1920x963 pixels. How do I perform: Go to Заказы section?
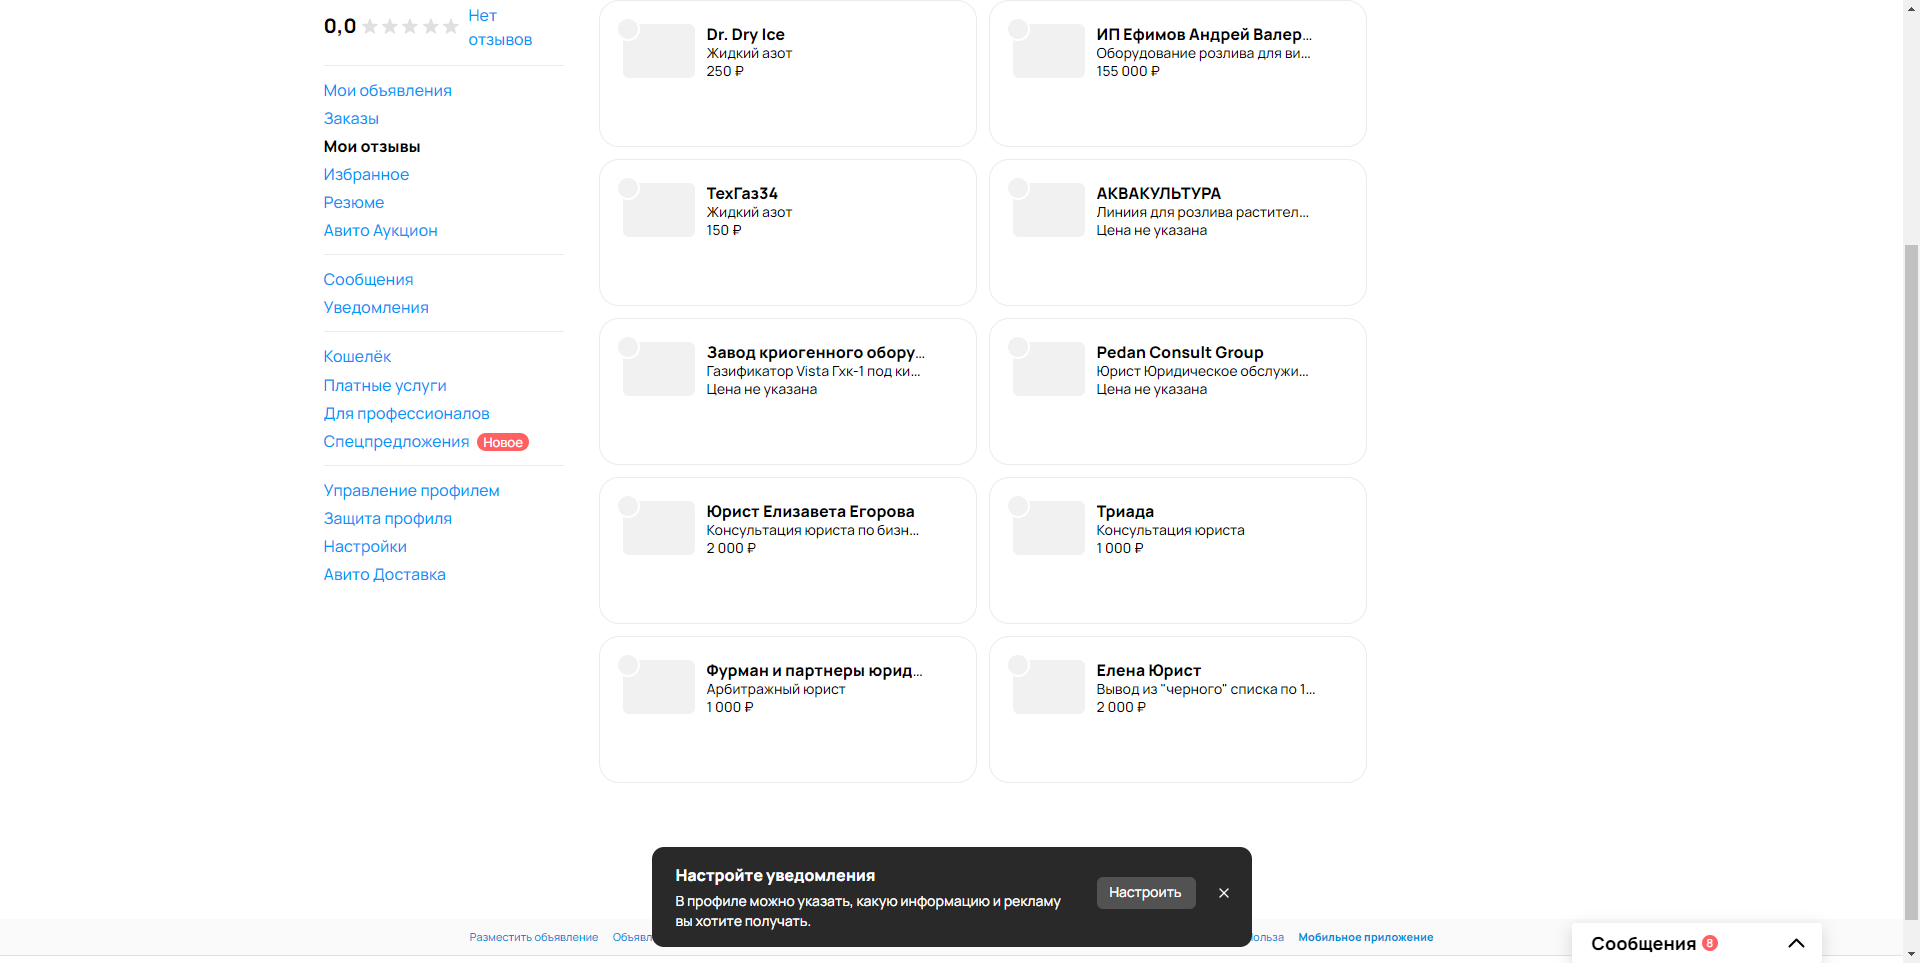(351, 119)
